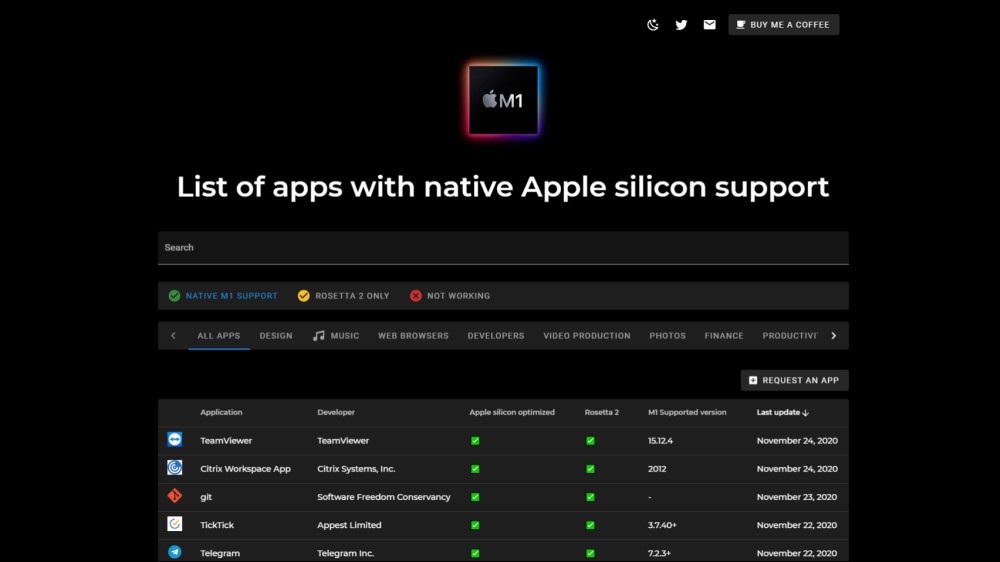Click the Citrix Workspace App icon
This screenshot has width=1000, height=562.
coord(175,468)
